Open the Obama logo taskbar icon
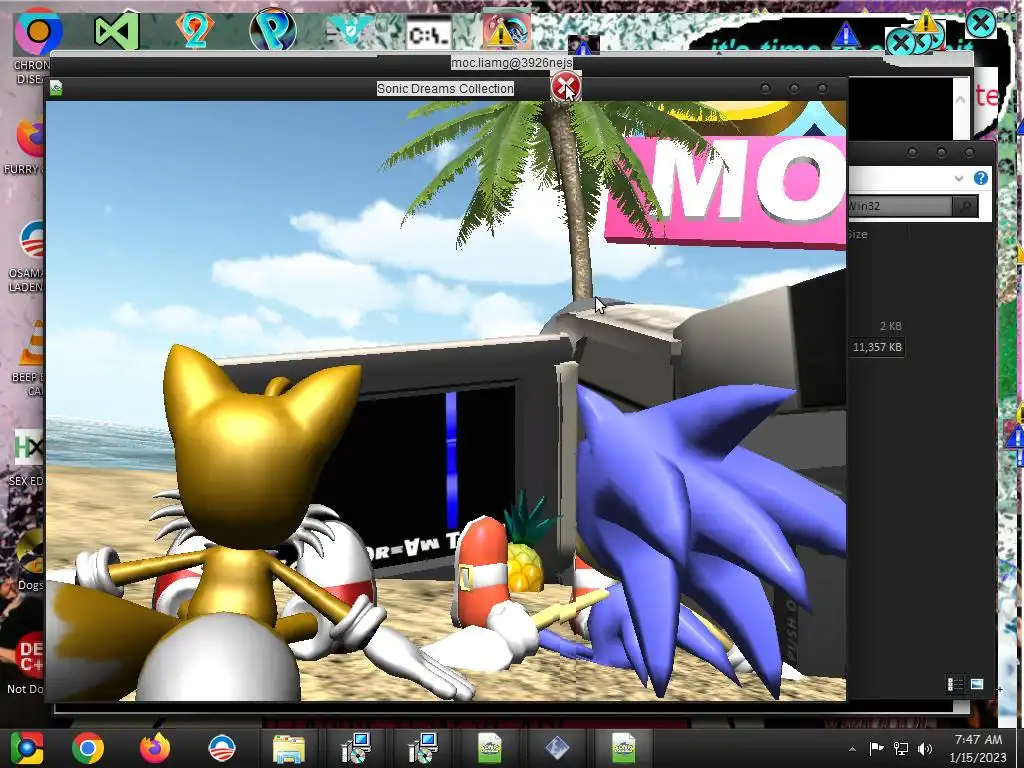Screen dimensions: 1024x768 222,748
